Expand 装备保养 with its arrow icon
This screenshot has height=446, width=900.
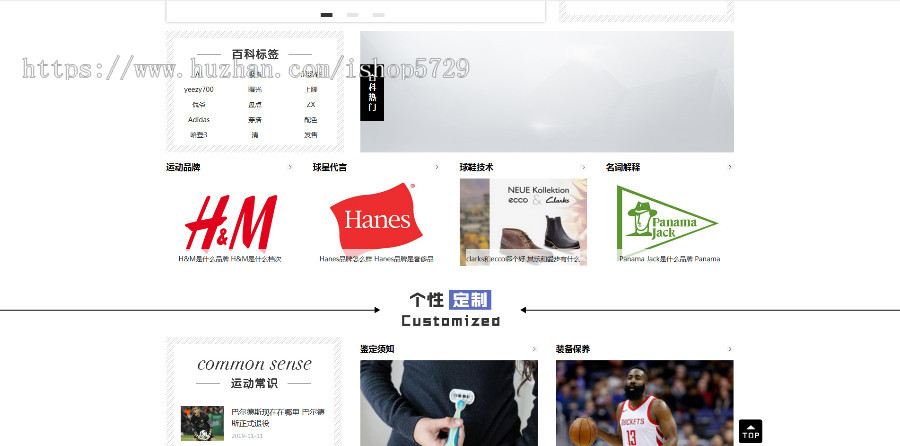point(730,349)
